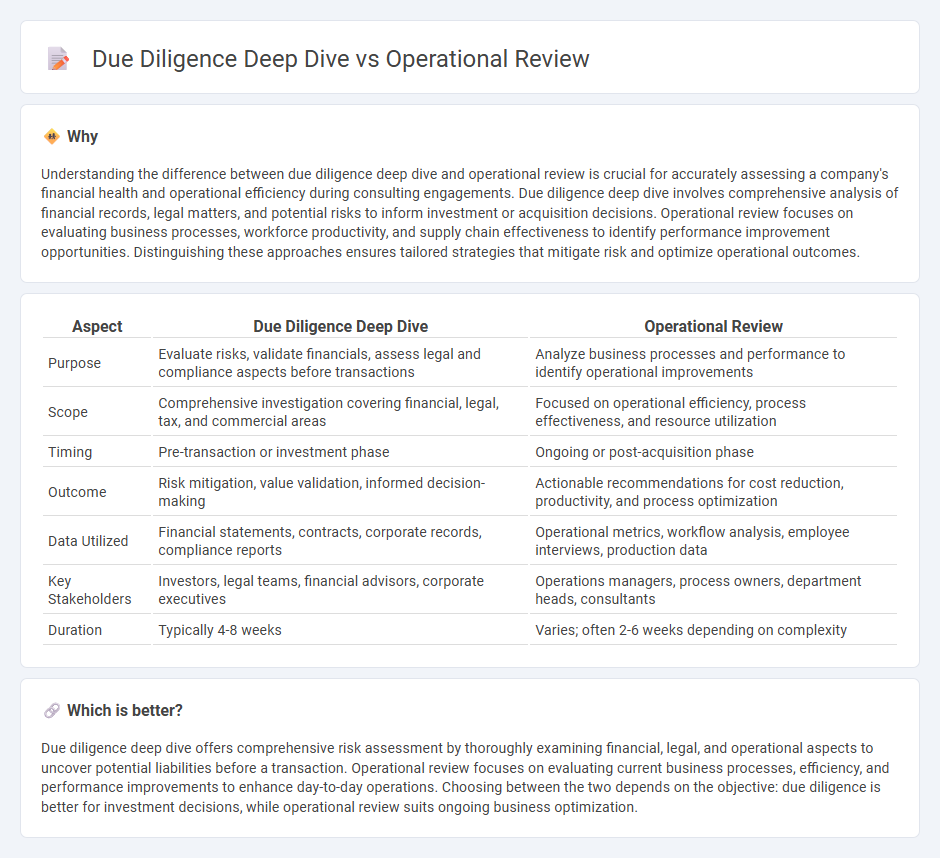This screenshot has width=940, height=858.
Task: Click the cell 'Analyze business processes and performance...'
Action: [x=713, y=363]
